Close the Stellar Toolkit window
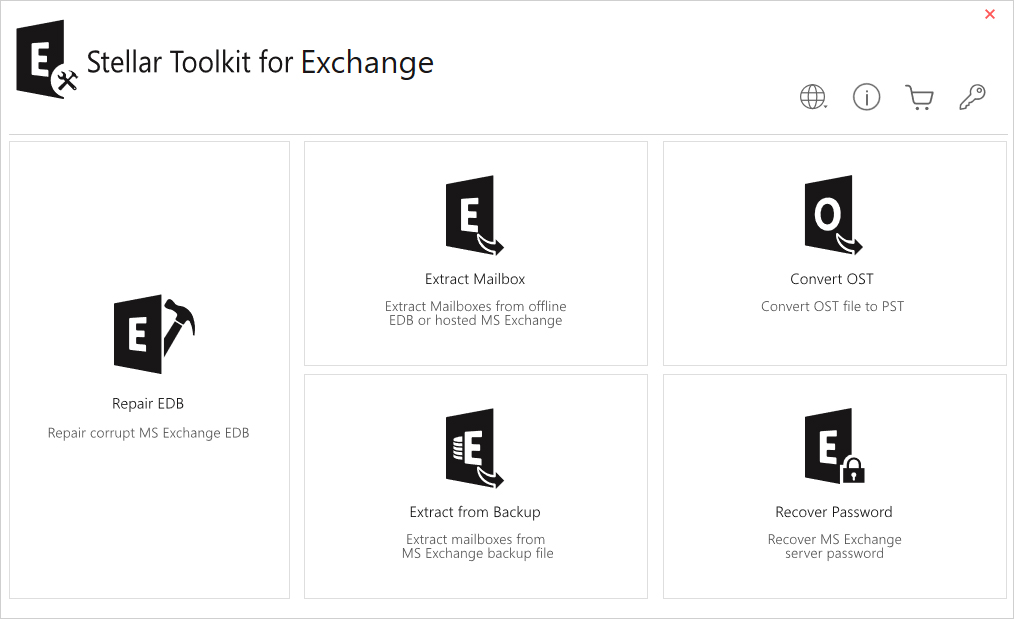The width and height of the screenshot is (1014, 619). [x=989, y=14]
